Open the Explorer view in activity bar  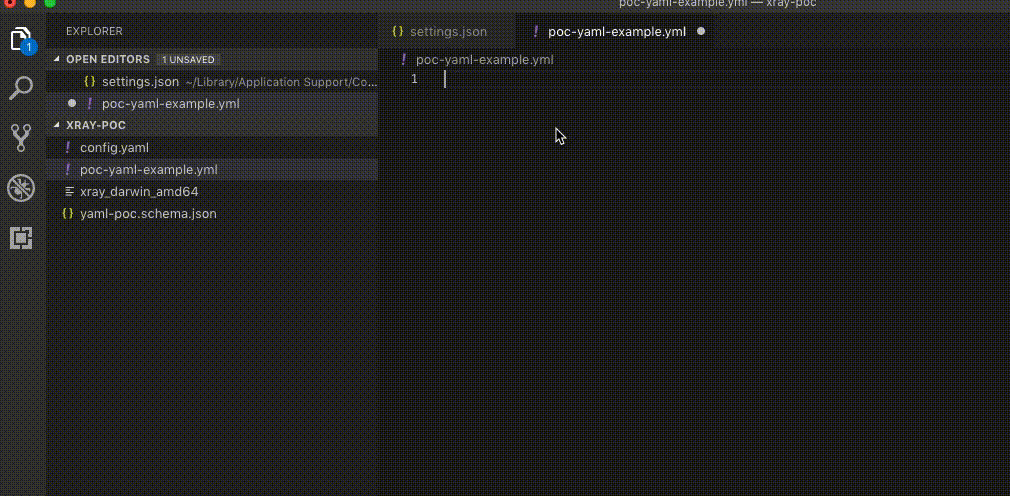pyautogui.click(x=21, y=40)
